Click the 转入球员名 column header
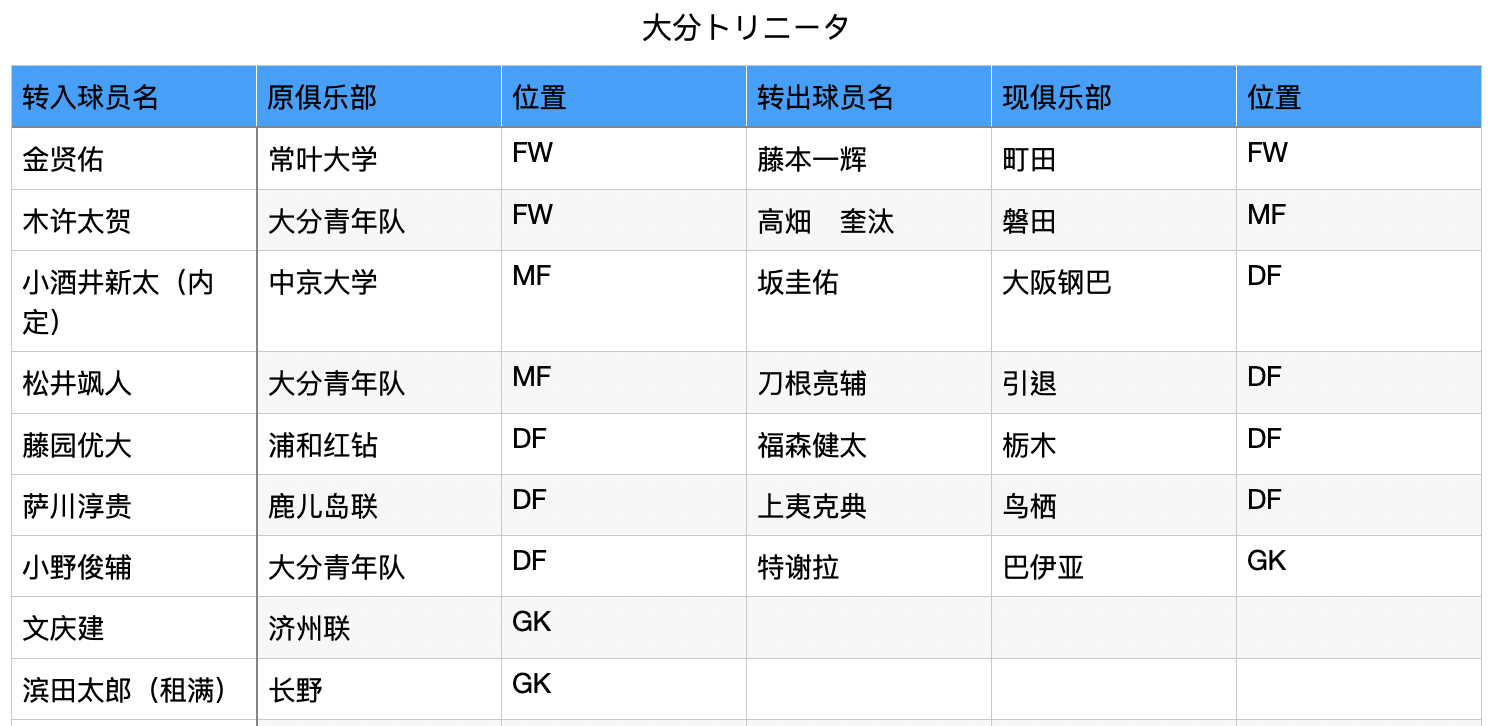The width and height of the screenshot is (1492, 726). pyautogui.click(x=134, y=97)
